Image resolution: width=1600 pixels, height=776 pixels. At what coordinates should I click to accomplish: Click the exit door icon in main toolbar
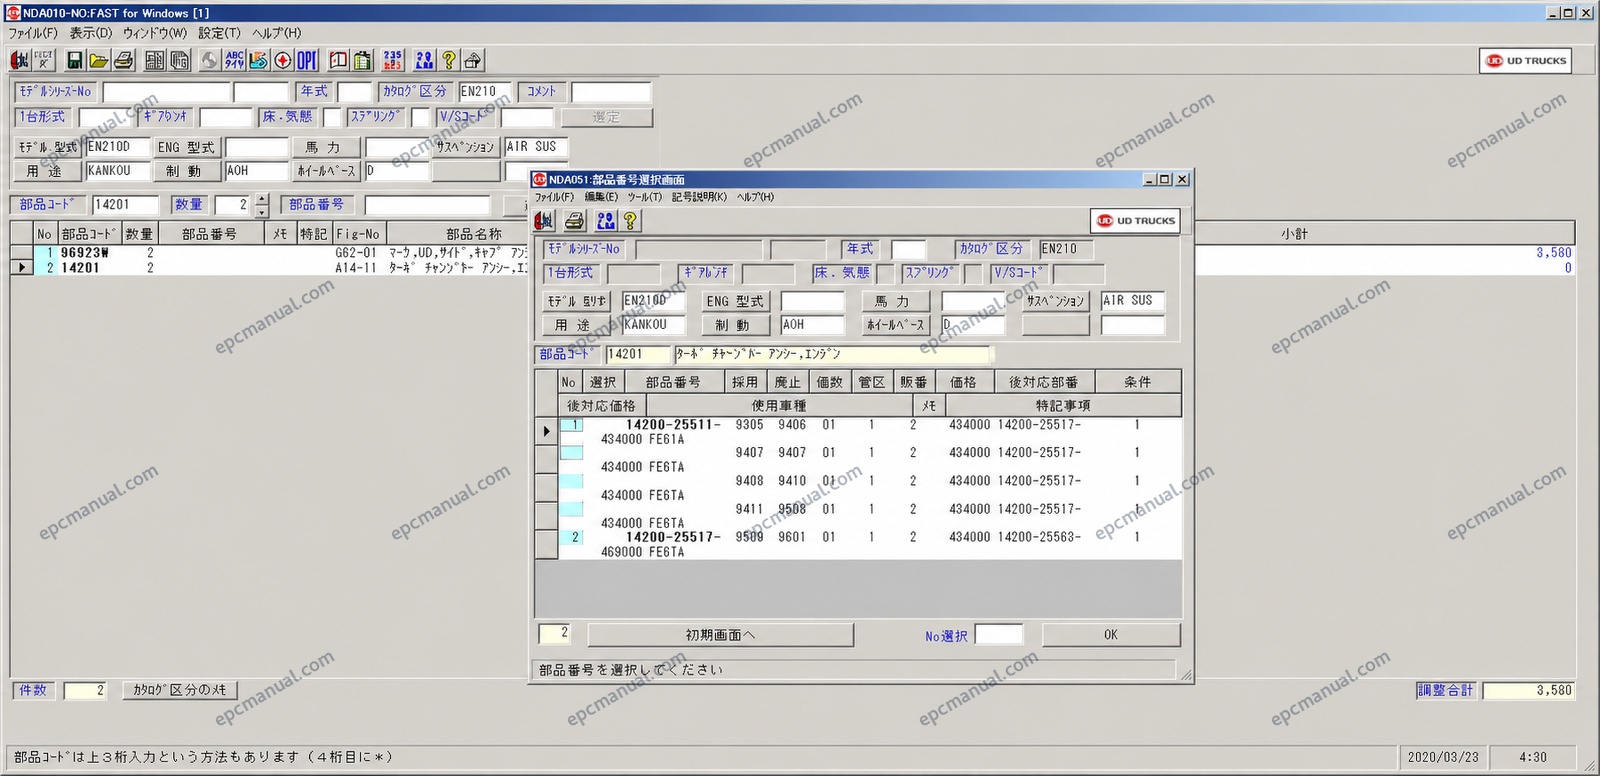click(19, 60)
